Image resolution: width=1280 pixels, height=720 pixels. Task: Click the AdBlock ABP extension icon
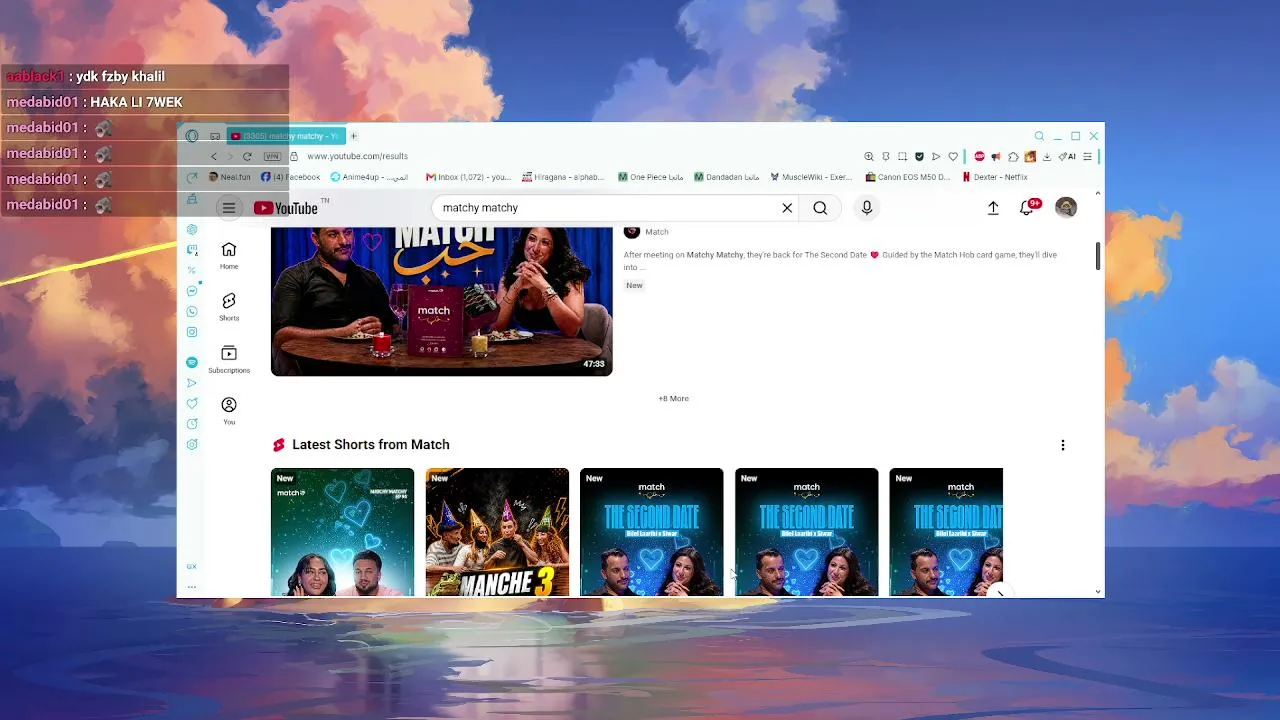[x=979, y=156]
